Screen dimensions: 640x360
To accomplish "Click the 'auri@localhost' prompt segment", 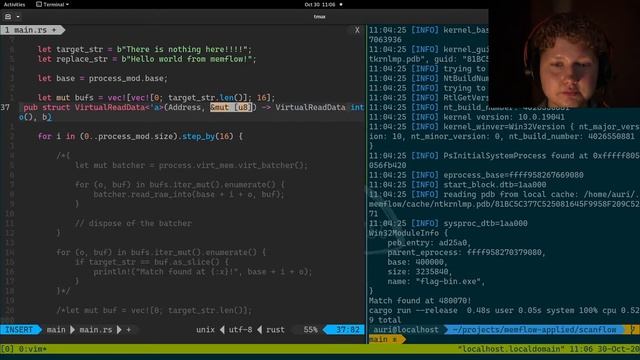I will pos(406,329).
